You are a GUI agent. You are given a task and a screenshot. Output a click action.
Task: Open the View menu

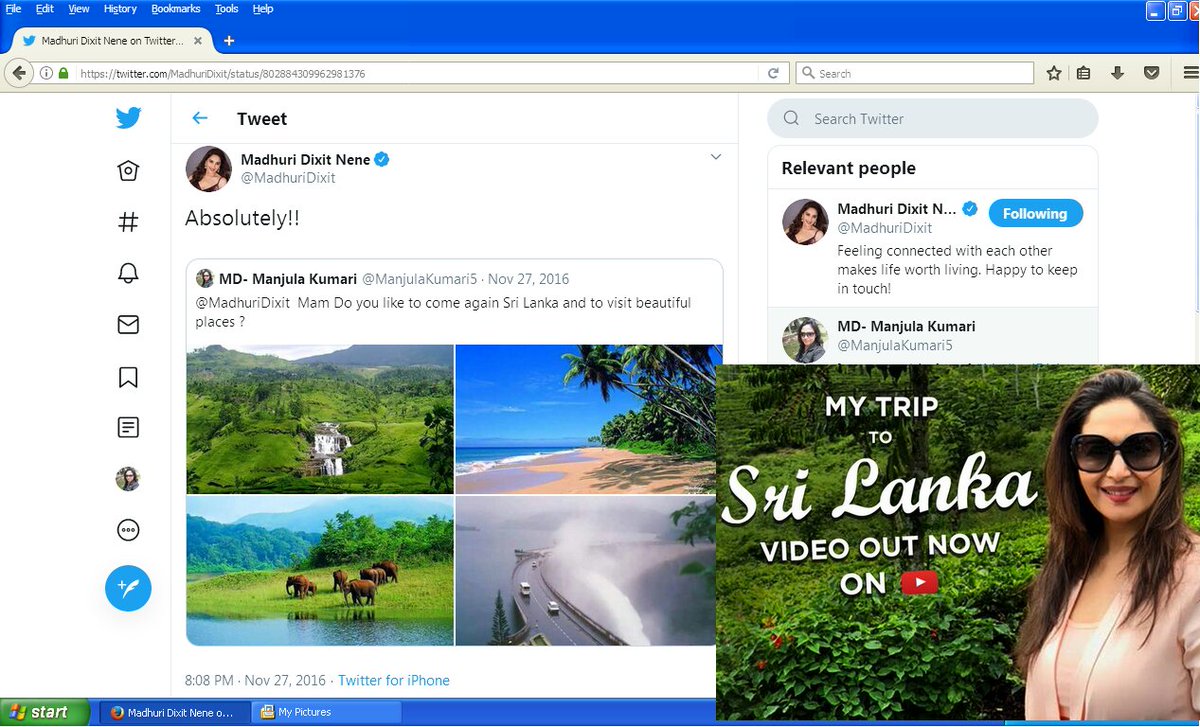click(x=79, y=8)
